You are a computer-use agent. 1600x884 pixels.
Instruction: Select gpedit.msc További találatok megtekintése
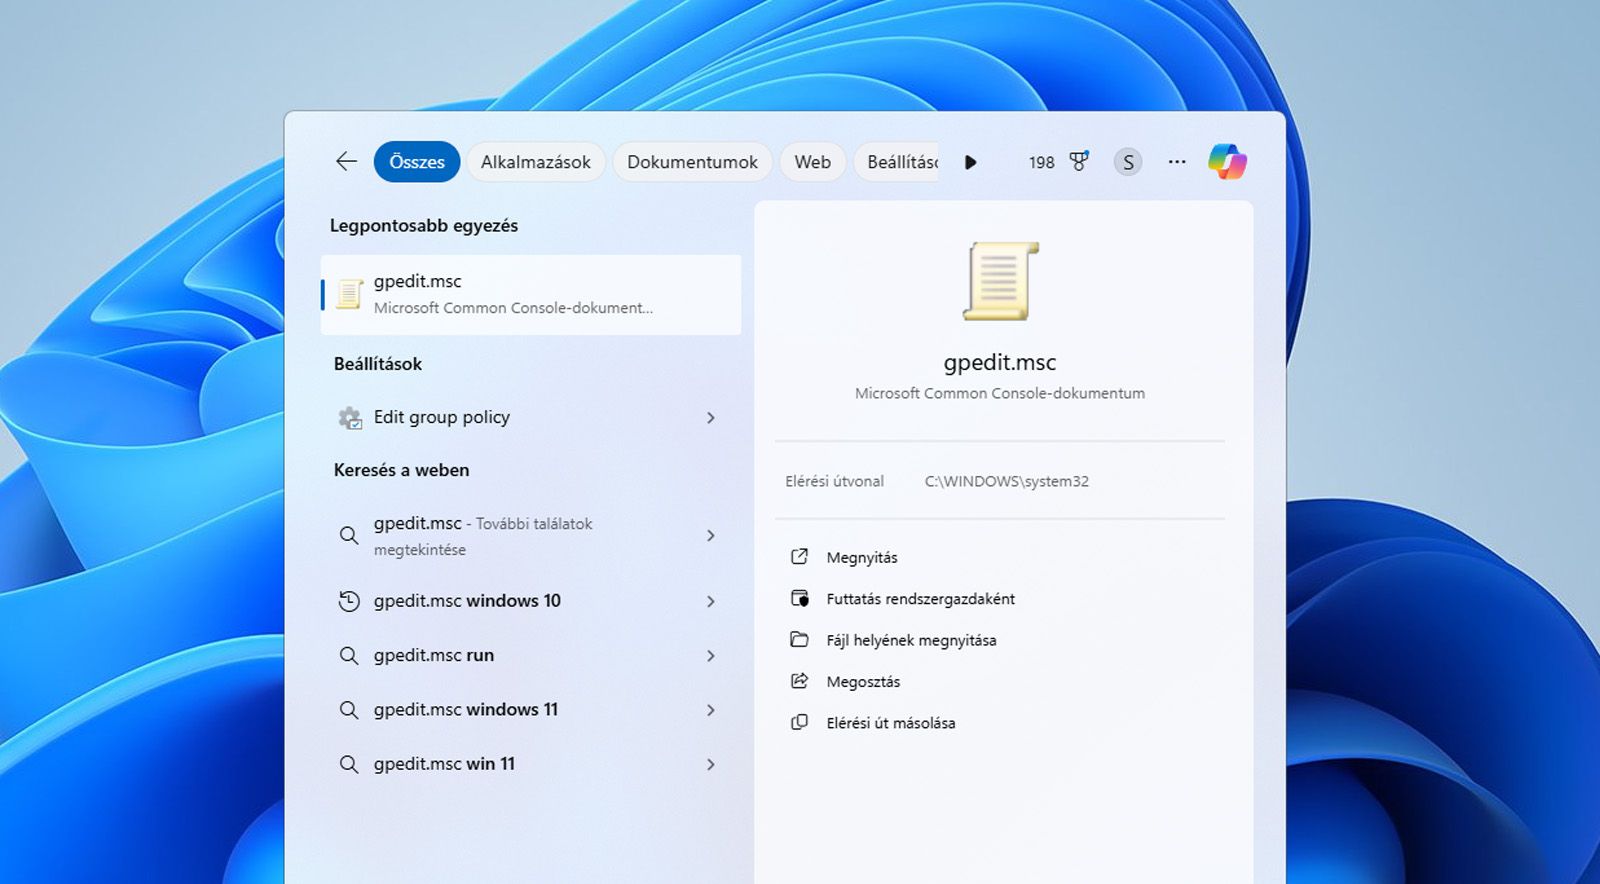tap(531, 536)
